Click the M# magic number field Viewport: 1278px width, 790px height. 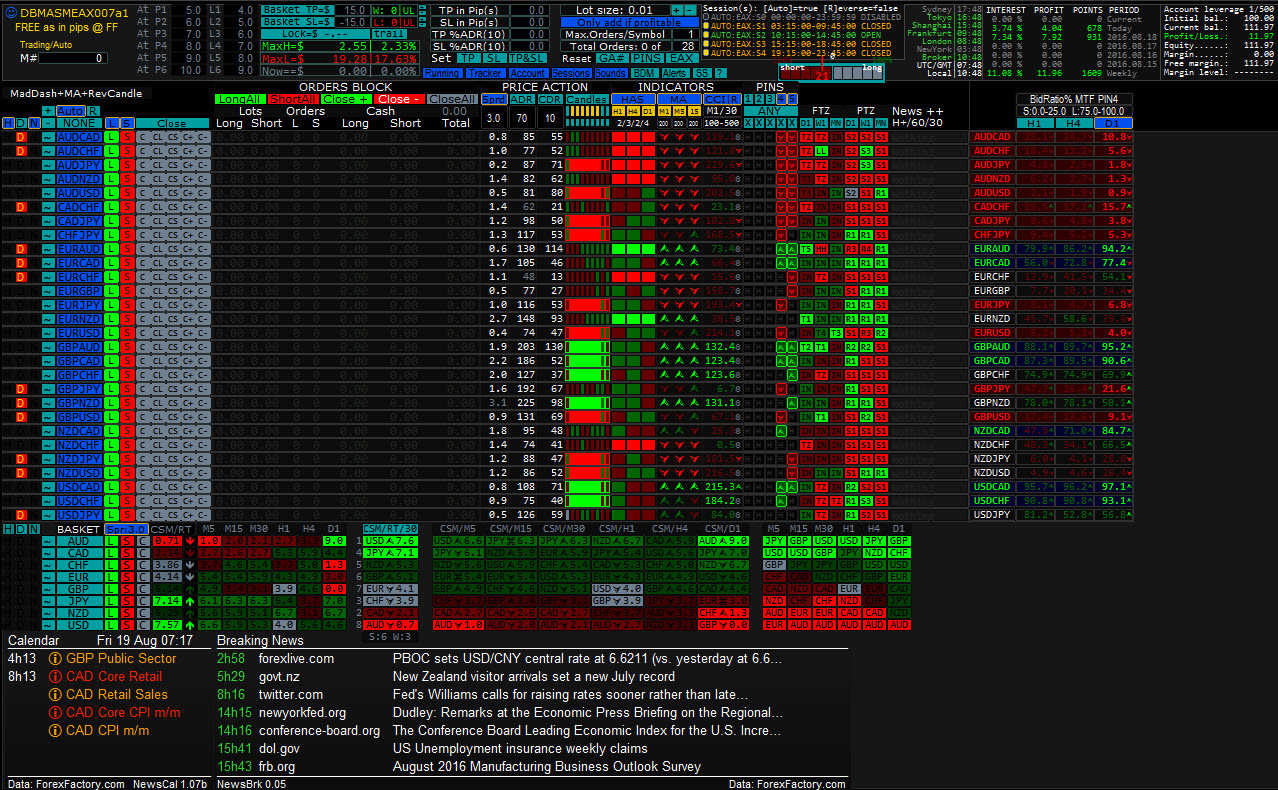click(x=72, y=58)
